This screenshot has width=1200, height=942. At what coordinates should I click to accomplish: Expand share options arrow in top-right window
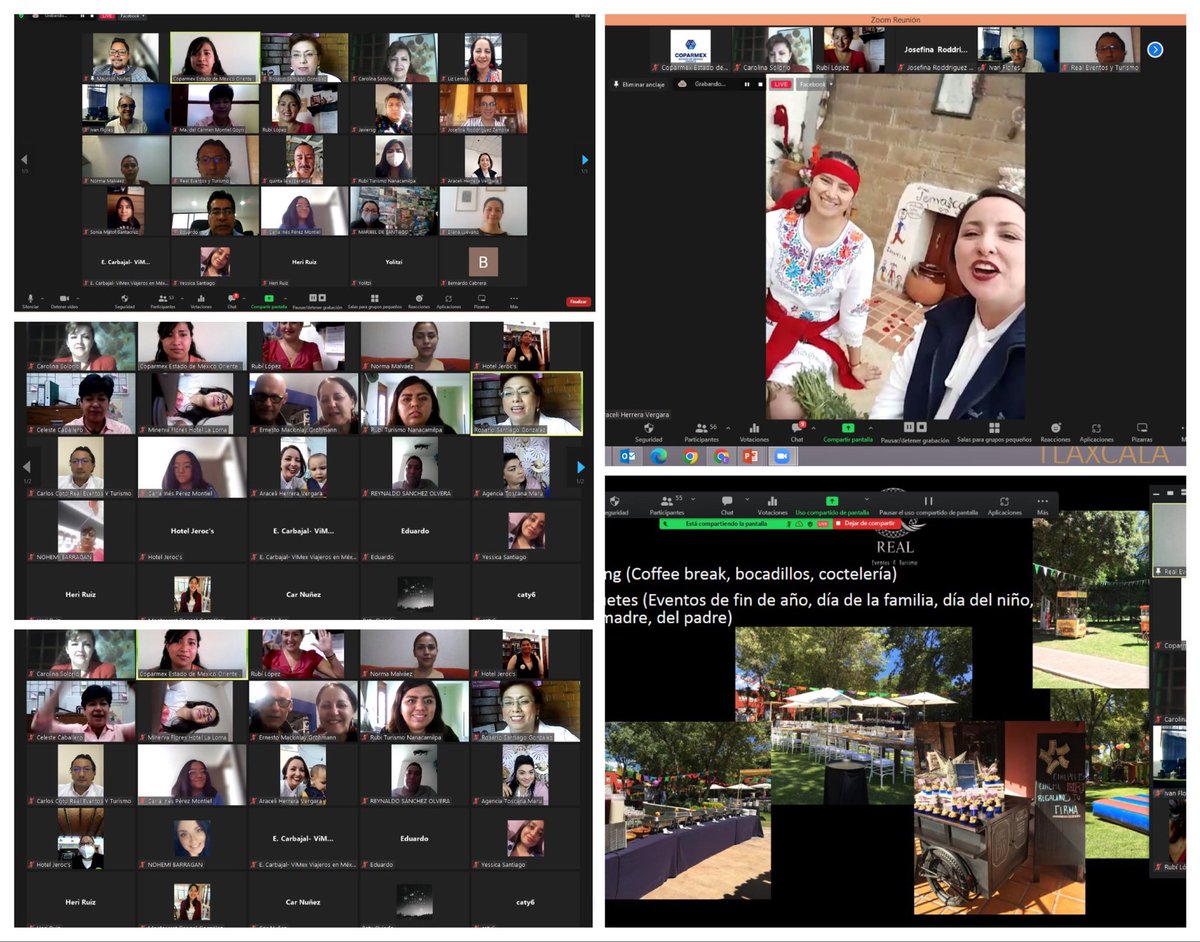point(871,427)
